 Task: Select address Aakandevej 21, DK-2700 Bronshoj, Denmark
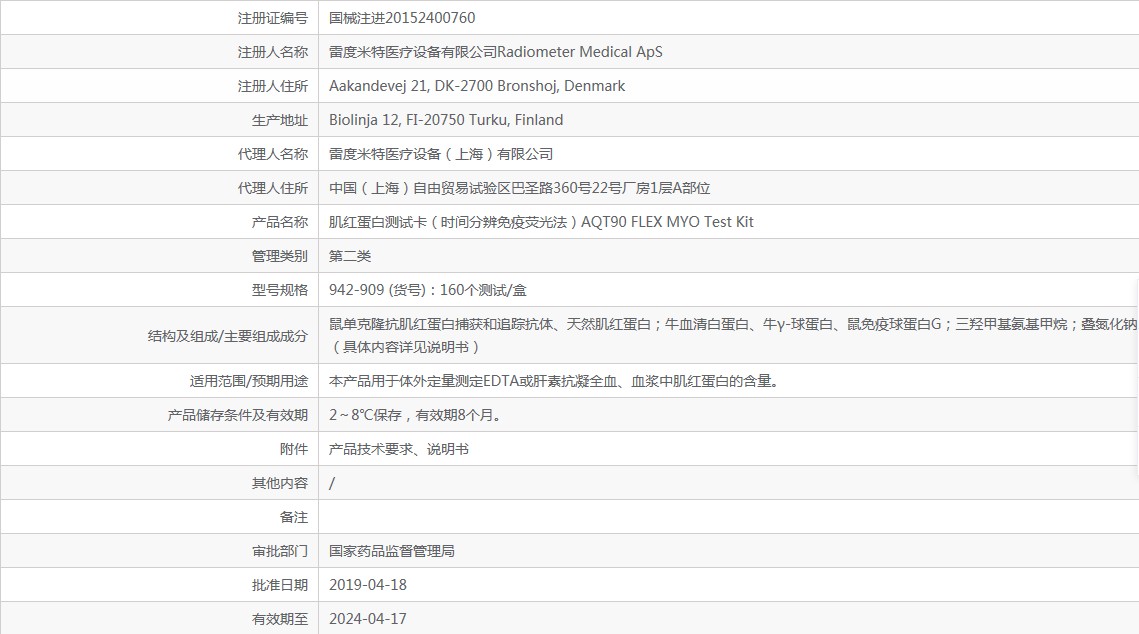pyautogui.click(x=477, y=86)
